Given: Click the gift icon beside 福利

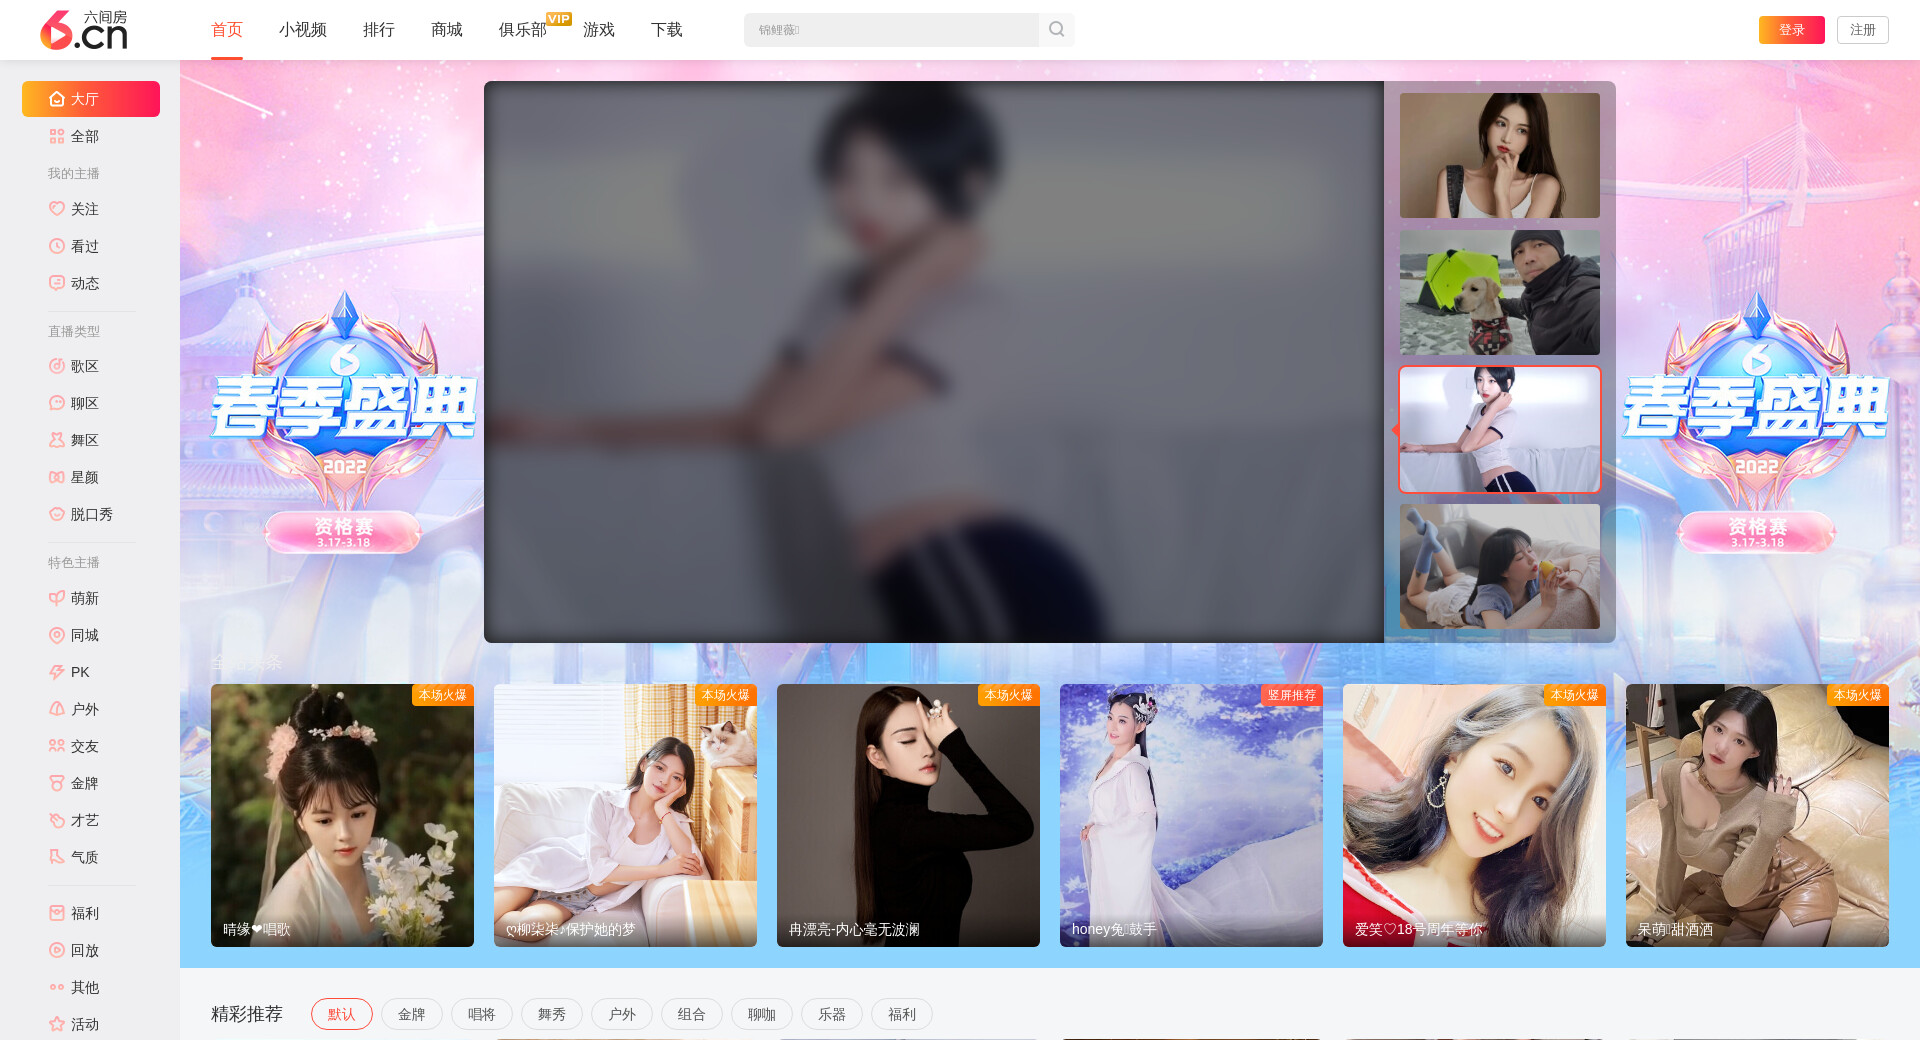Looking at the screenshot, I should click(57, 913).
